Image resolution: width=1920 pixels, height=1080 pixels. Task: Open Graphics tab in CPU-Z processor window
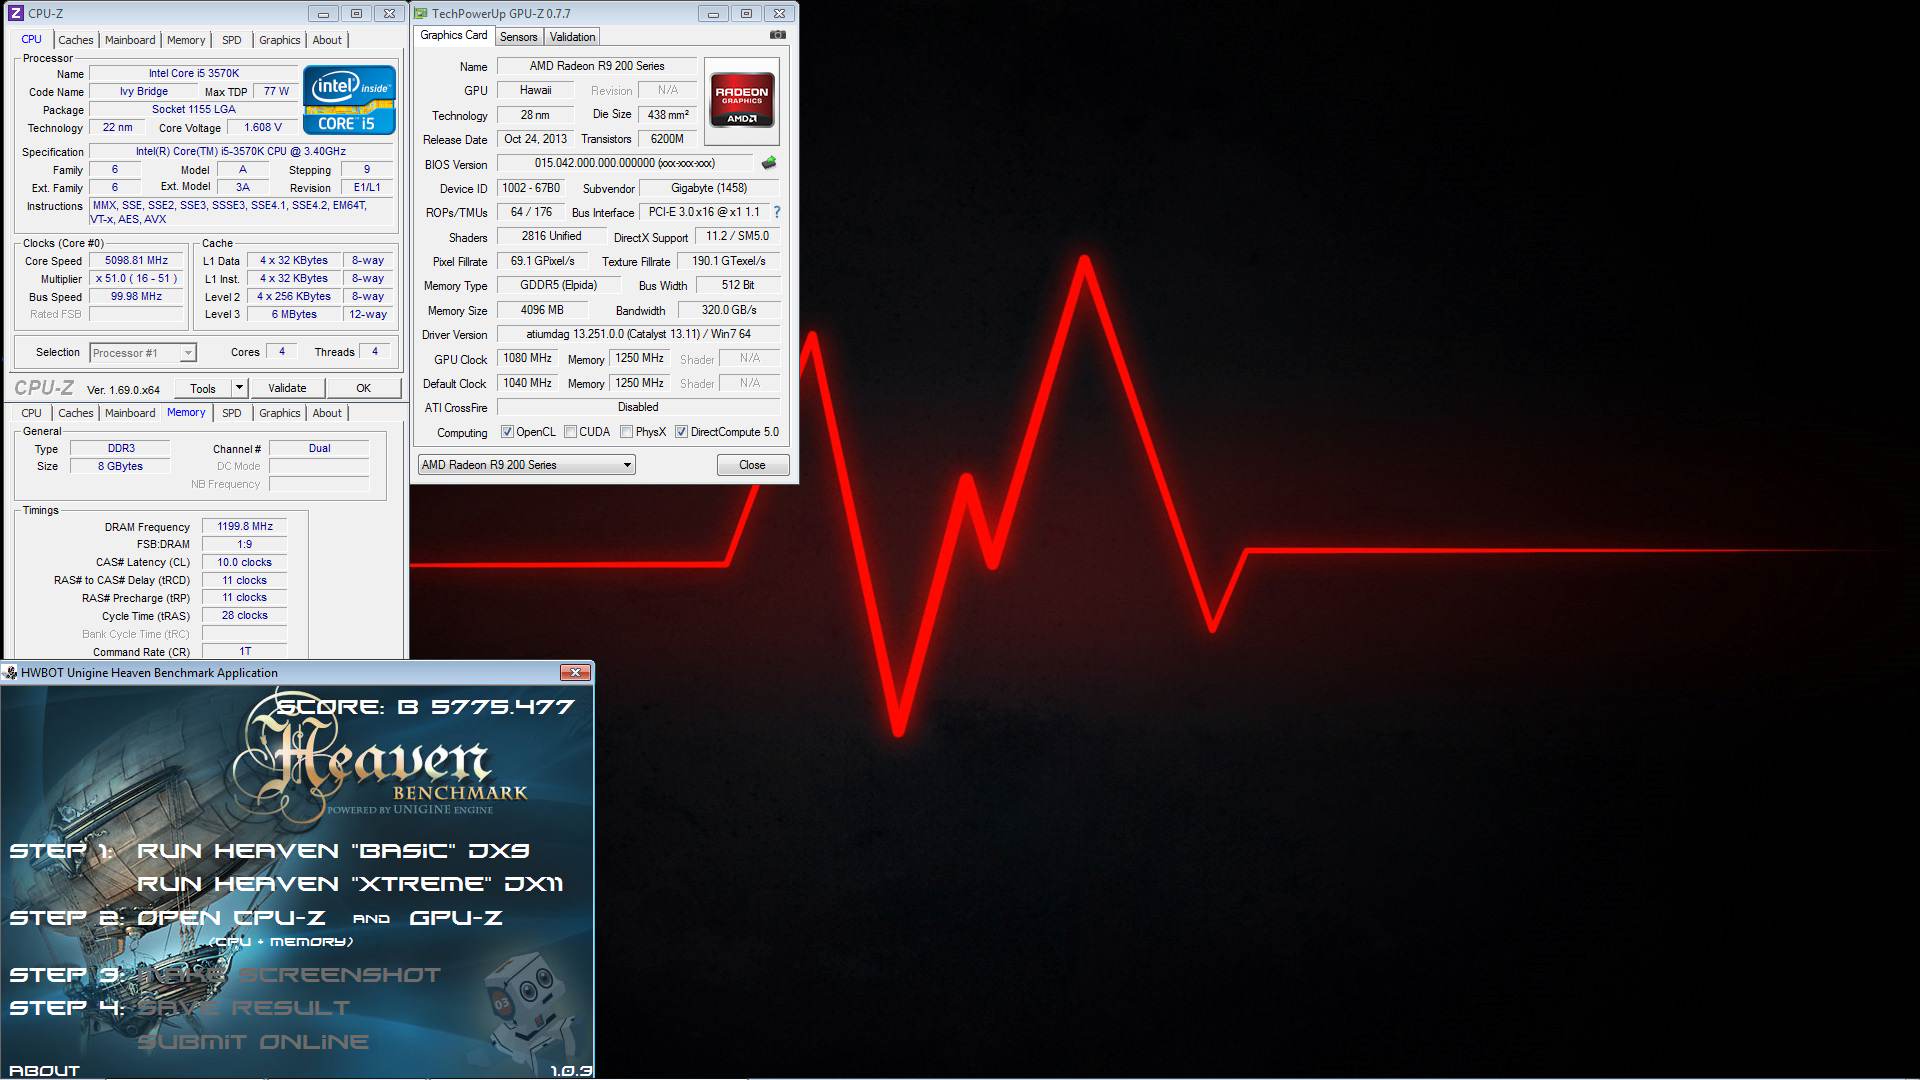click(x=279, y=40)
